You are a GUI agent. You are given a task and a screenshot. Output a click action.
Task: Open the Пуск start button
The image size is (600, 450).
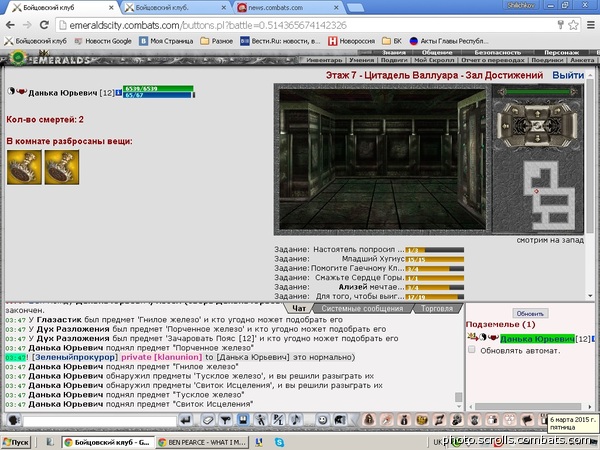(x=16, y=442)
